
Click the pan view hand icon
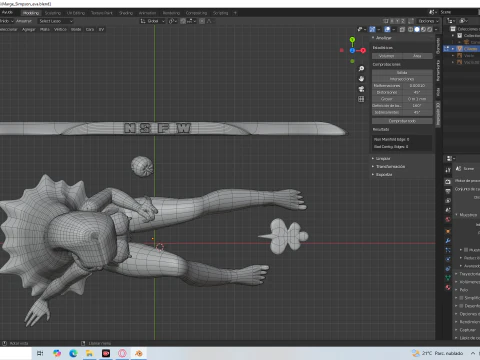[x=361, y=79]
